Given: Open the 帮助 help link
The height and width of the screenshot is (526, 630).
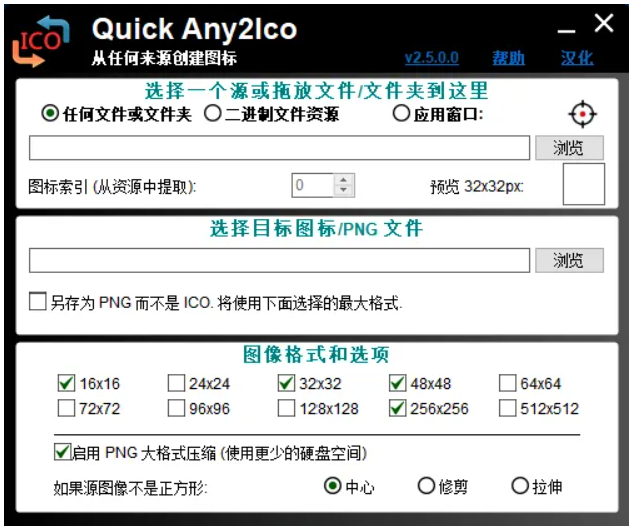Looking at the screenshot, I should click(509, 58).
